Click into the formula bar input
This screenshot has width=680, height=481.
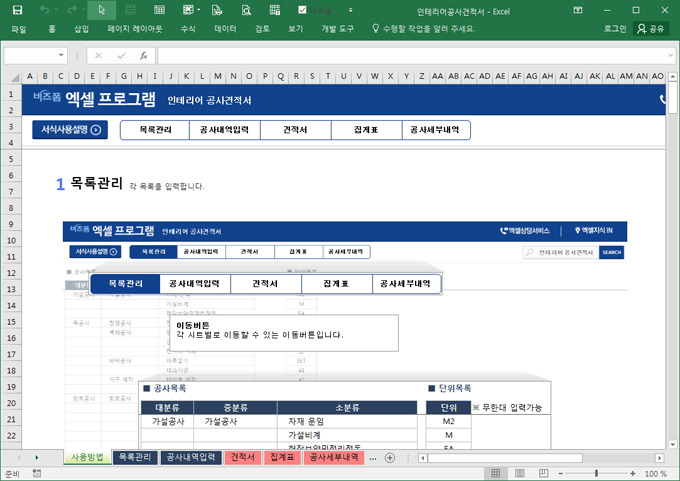(412, 56)
